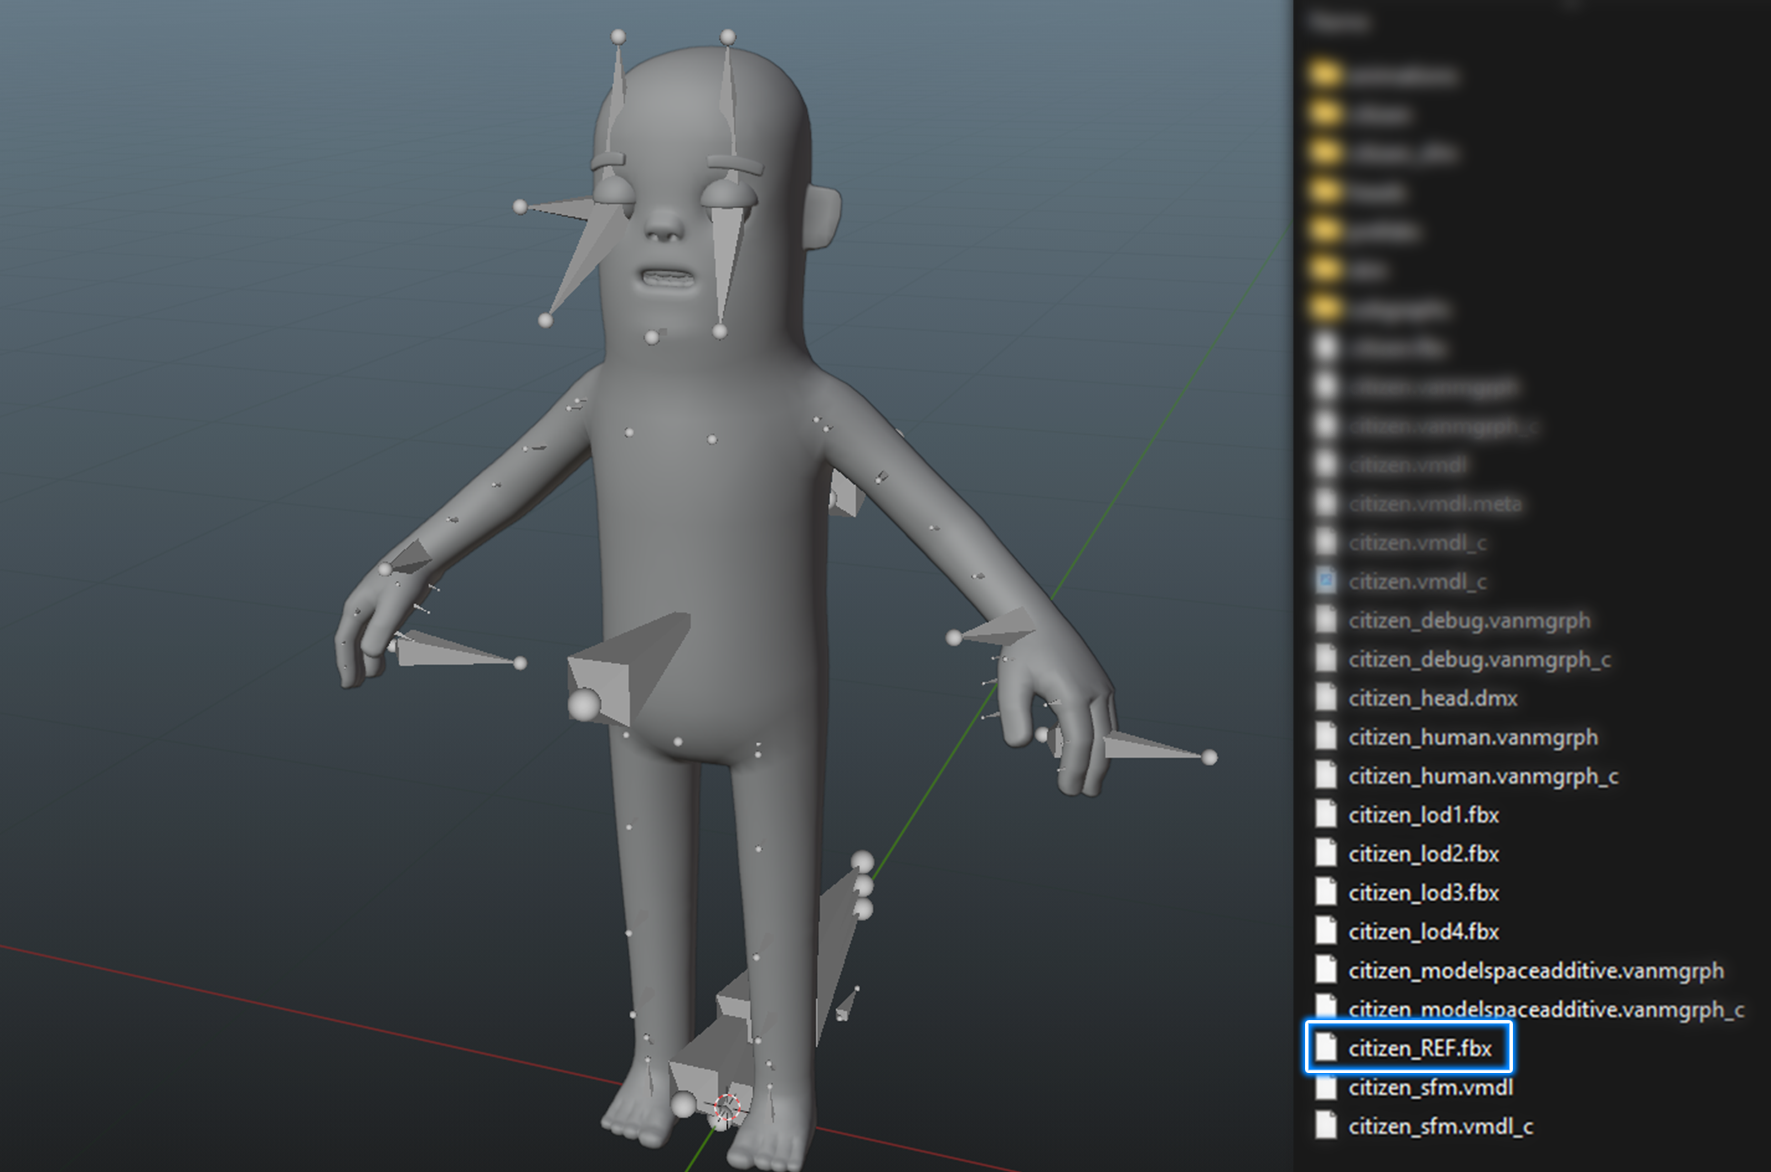
Task: Select citizen_human.vanmgrph_c in the list
Action: tap(1482, 776)
